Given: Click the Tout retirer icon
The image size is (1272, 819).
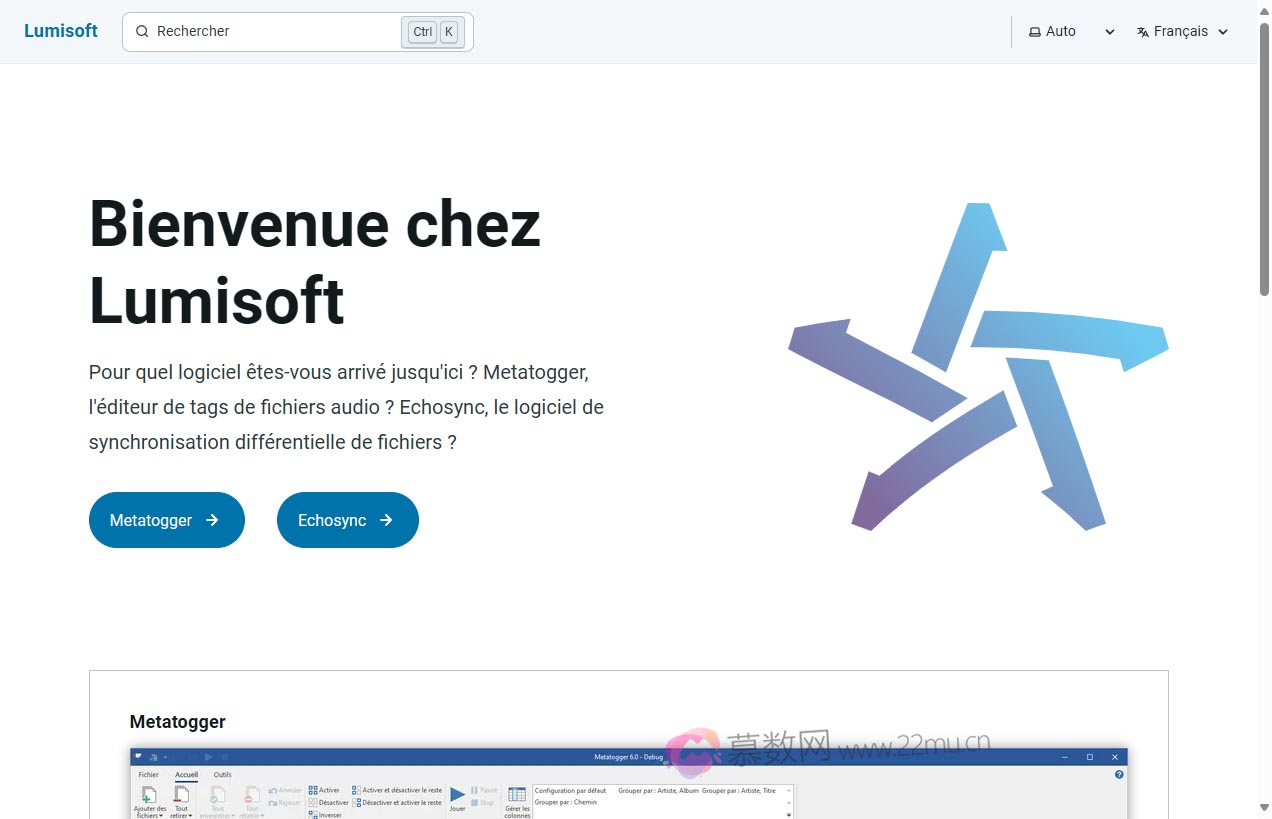Looking at the screenshot, I should (181, 796).
